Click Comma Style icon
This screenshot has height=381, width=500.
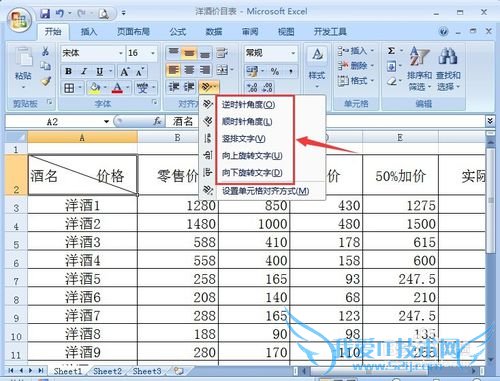pyautogui.click(x=290, y=71)
